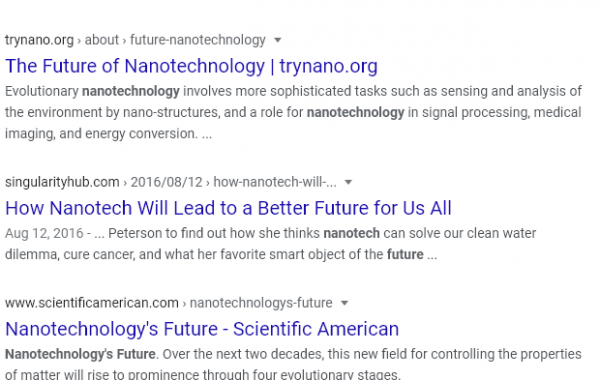Click the snippet beginning 'Evolutionary nanotechnology involves'
Image resolution: width=600 pixels, height=380 pixels.
coord(293,113)
